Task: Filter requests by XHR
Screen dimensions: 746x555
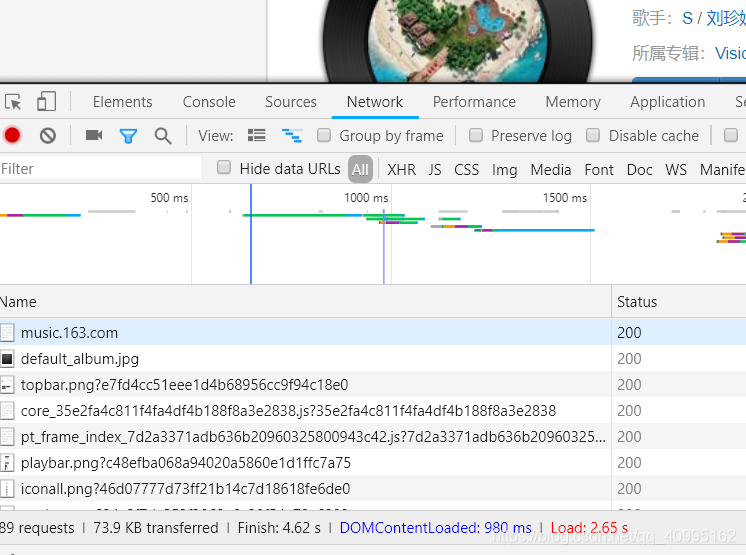Action: [x=401, y=169]
